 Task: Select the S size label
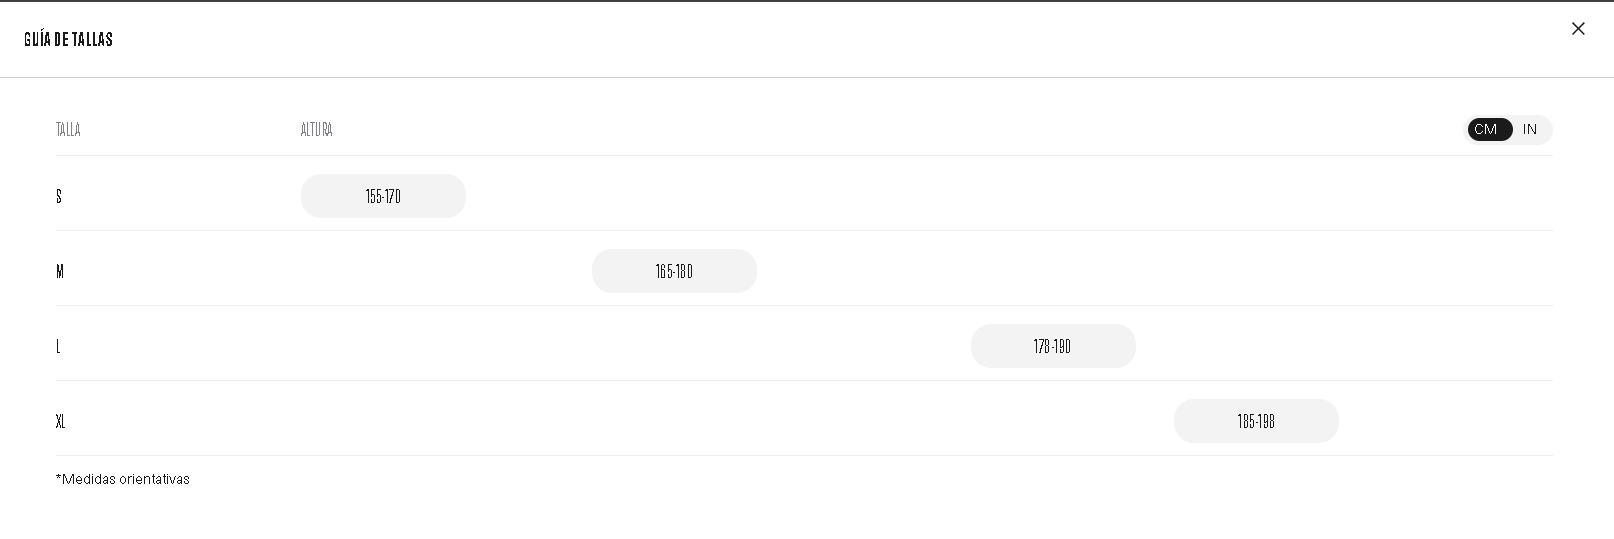(59, 196)
